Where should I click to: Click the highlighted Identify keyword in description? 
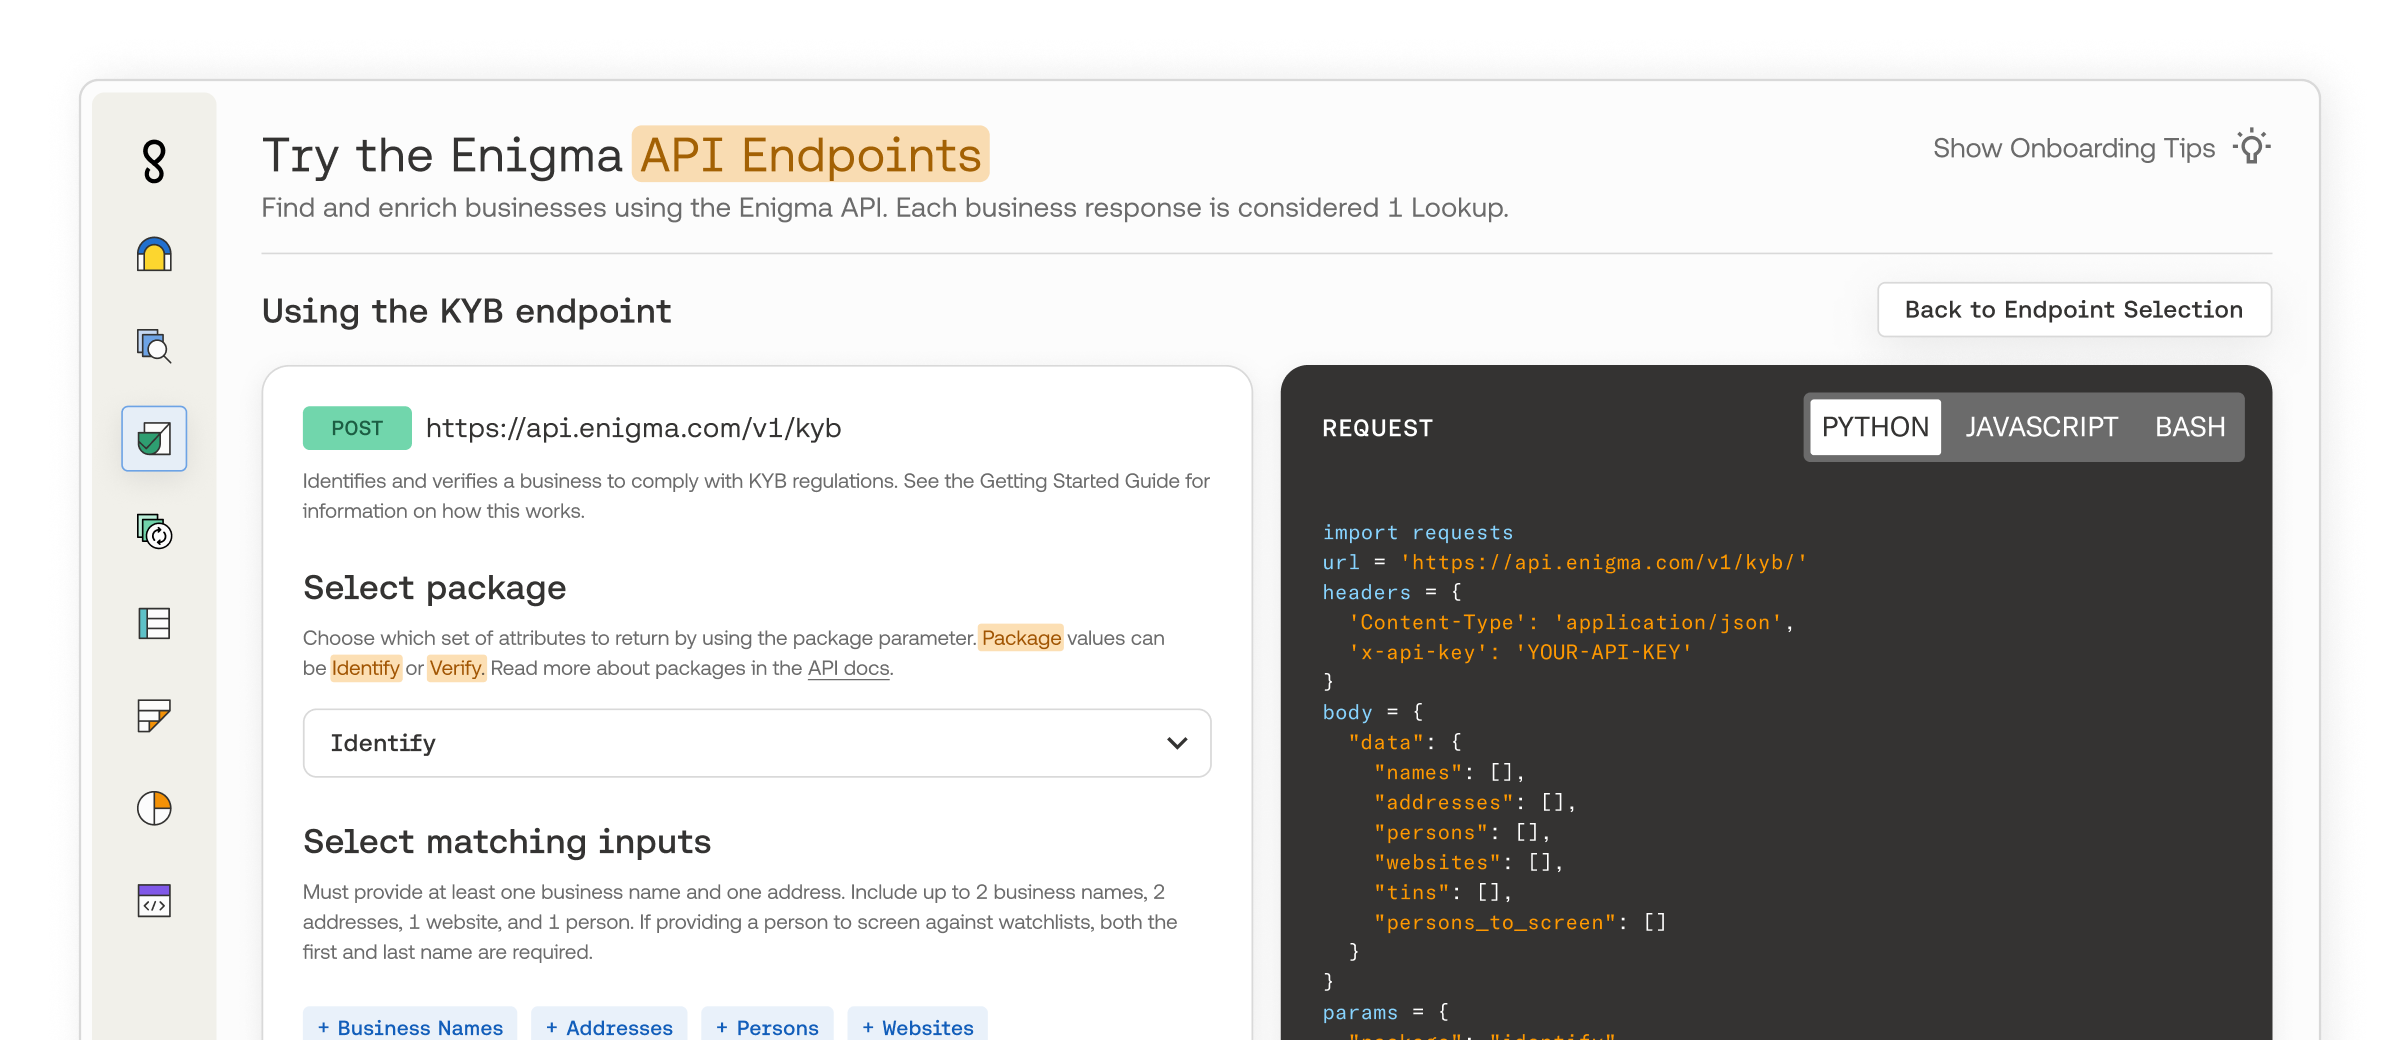coord(366,668)
